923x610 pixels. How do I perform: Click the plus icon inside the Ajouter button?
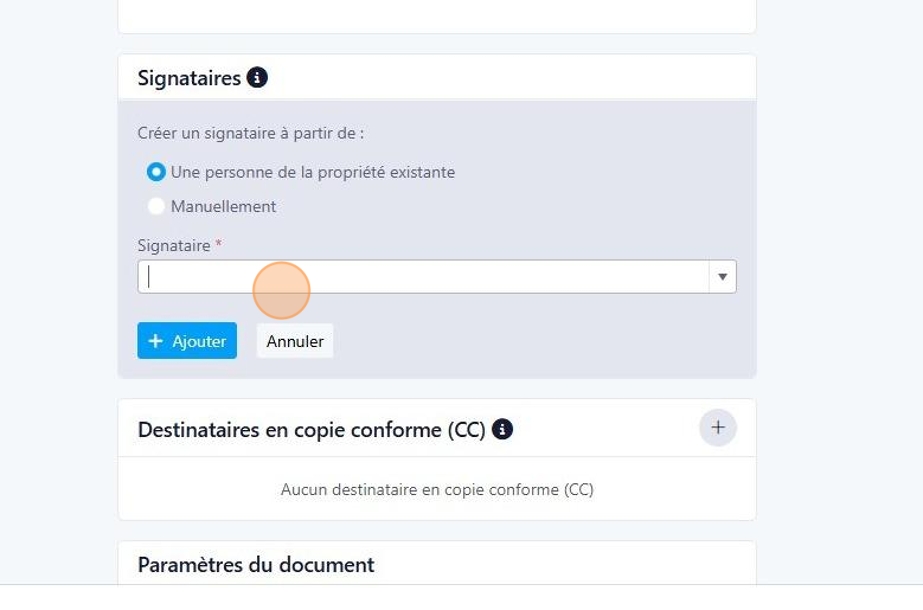pyautogui.click(x=155, y=341)
